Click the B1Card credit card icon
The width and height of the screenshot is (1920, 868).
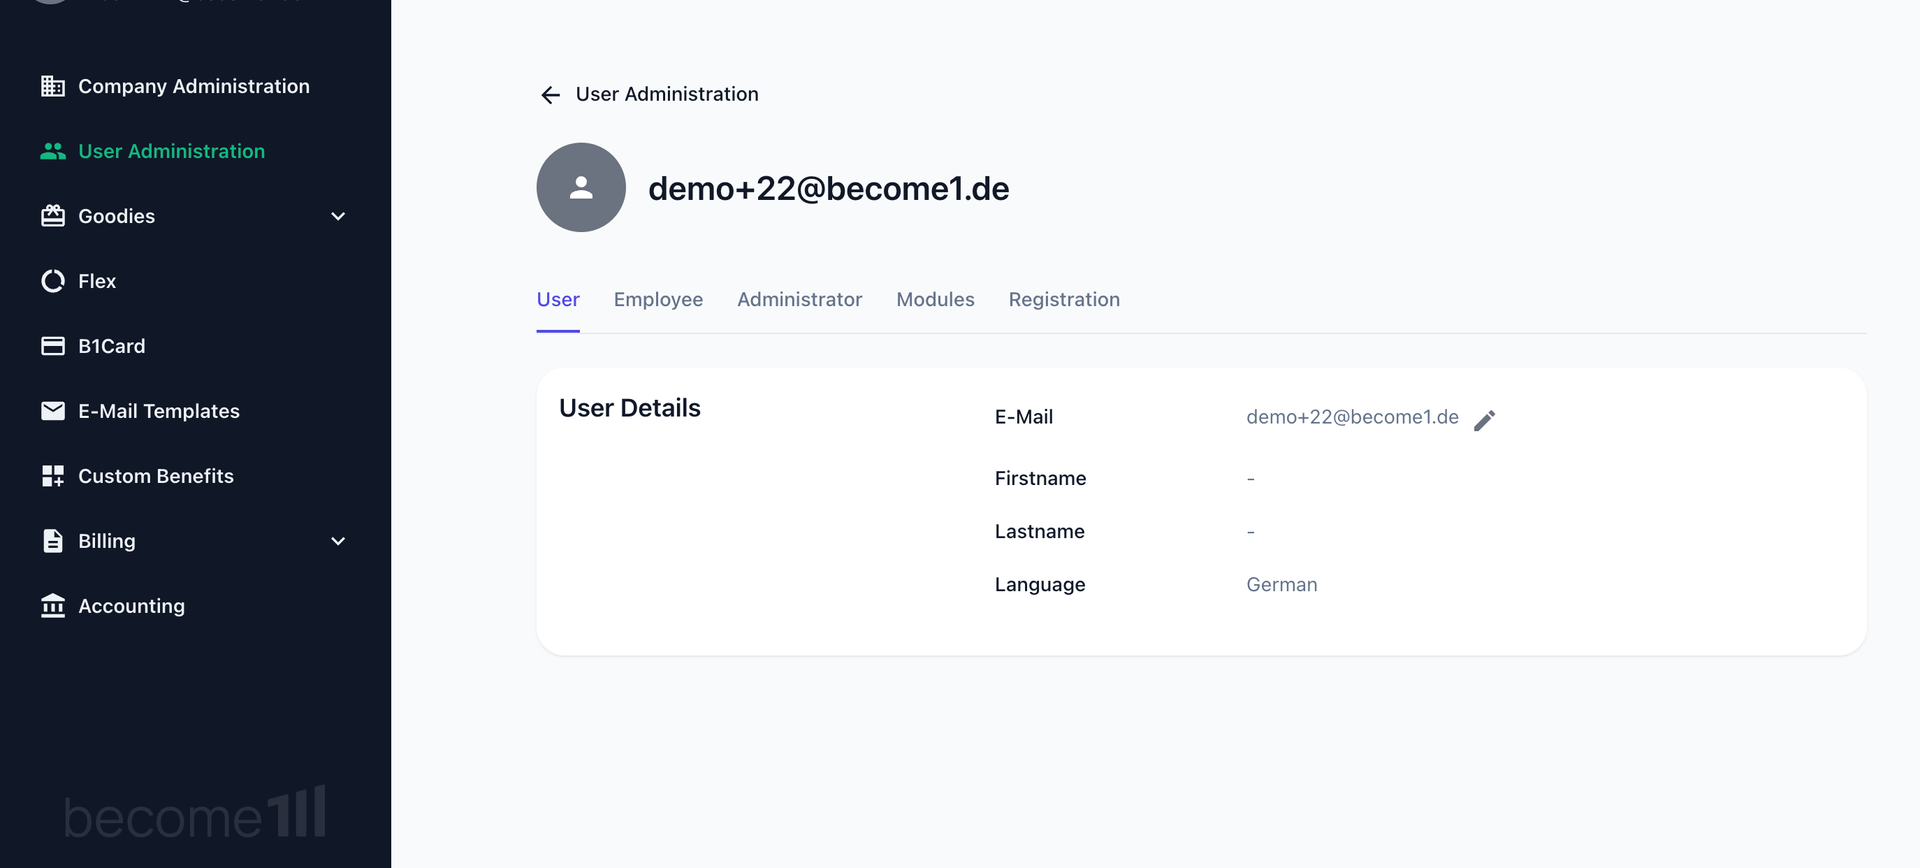(x=53, y=346)
